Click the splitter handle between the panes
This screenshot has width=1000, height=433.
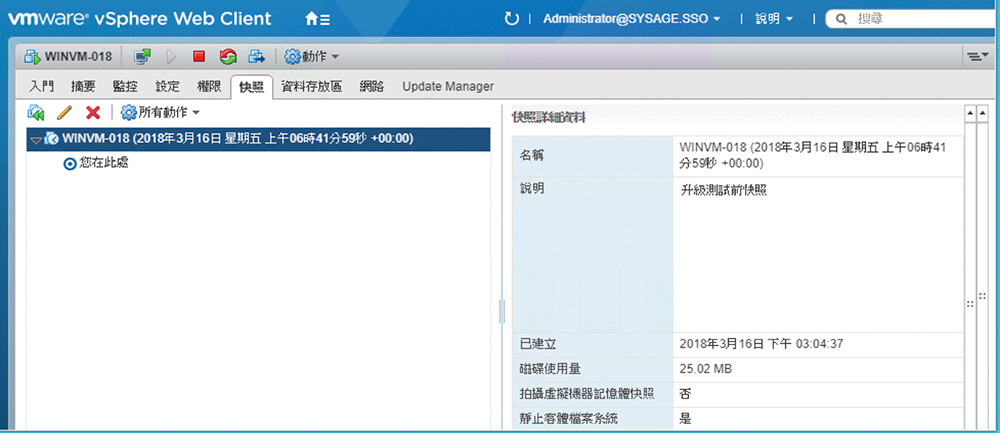coord(501,312)
